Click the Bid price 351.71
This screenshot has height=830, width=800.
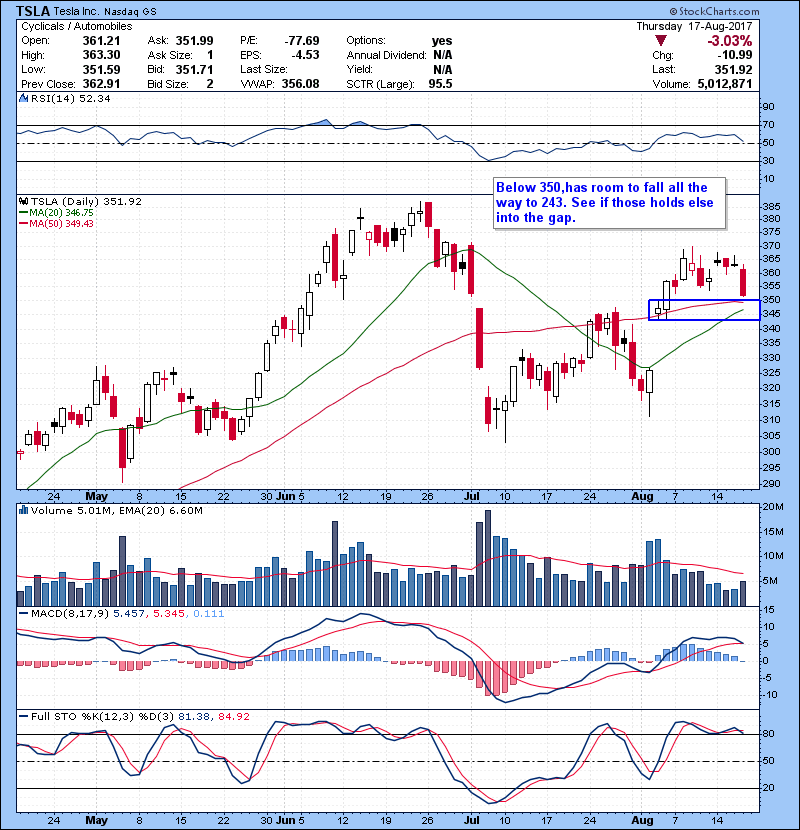pyautogui.click(x=194, y=69)
